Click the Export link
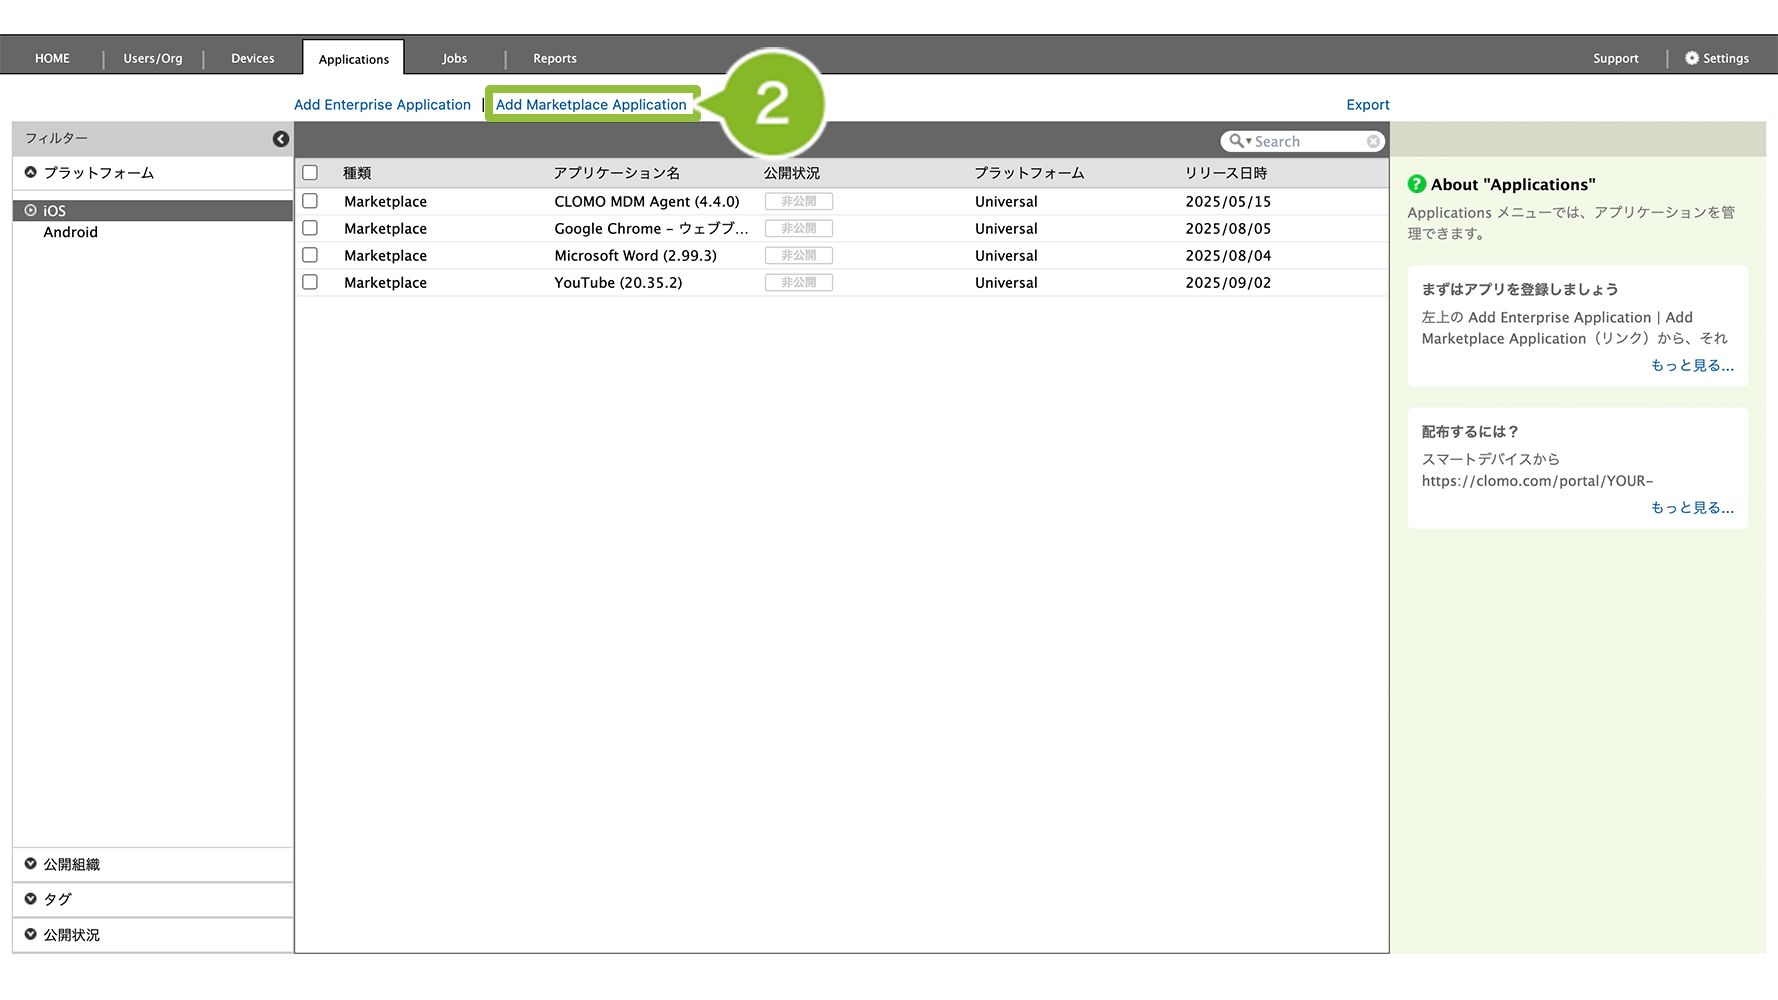Viewport: 1778px width, 1000px height. 1367,105
